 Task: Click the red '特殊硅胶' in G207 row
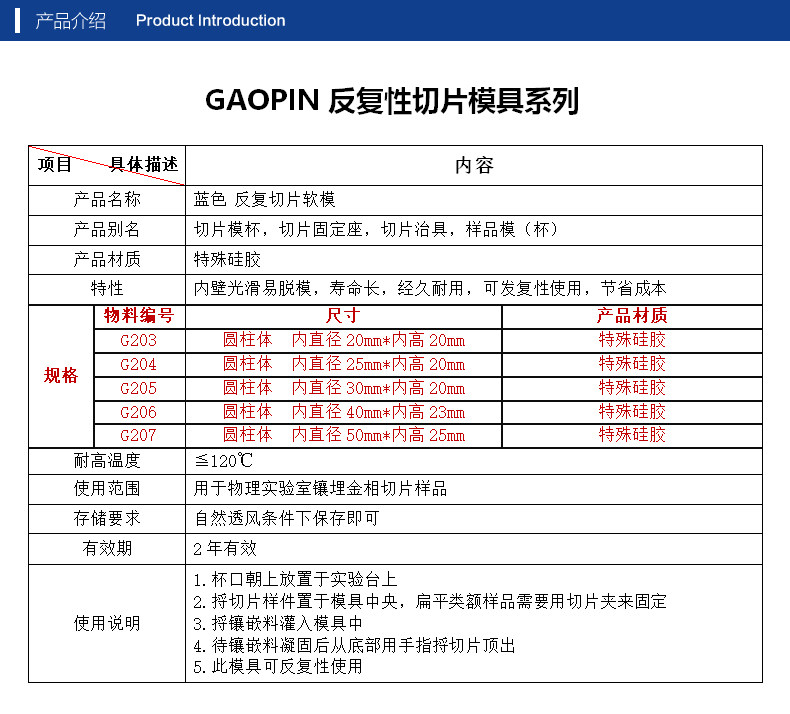(632, 435)
